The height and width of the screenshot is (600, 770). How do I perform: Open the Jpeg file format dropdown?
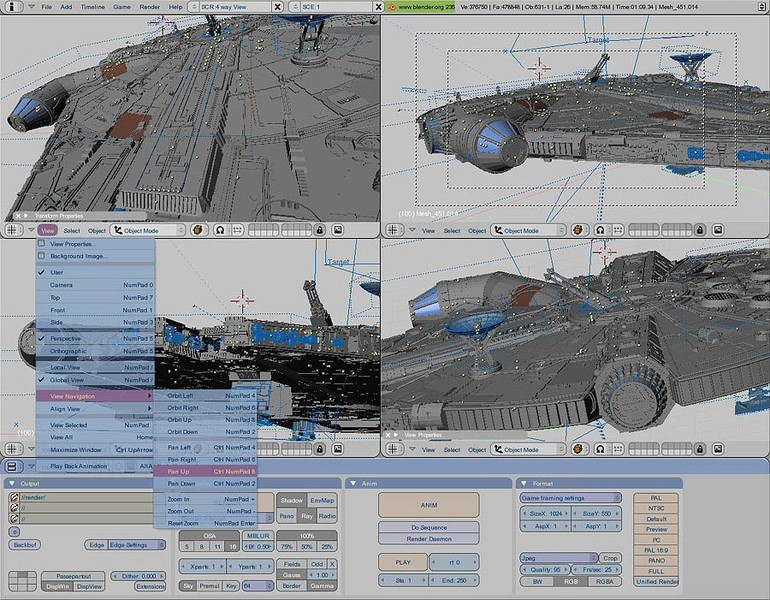(558, 558)
